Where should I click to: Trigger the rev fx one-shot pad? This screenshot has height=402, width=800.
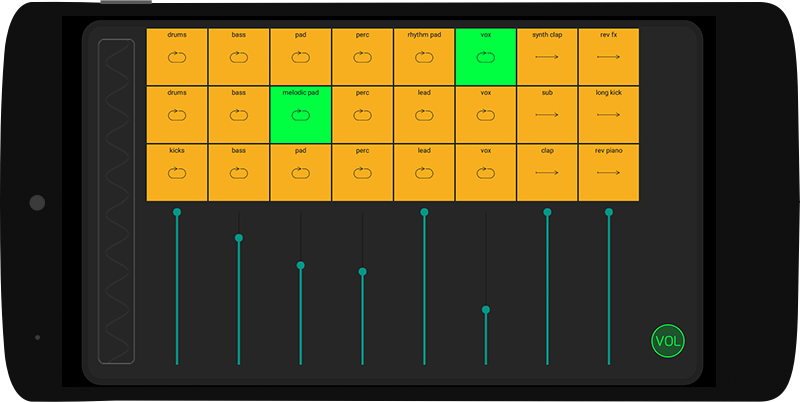tap(609, 57)
